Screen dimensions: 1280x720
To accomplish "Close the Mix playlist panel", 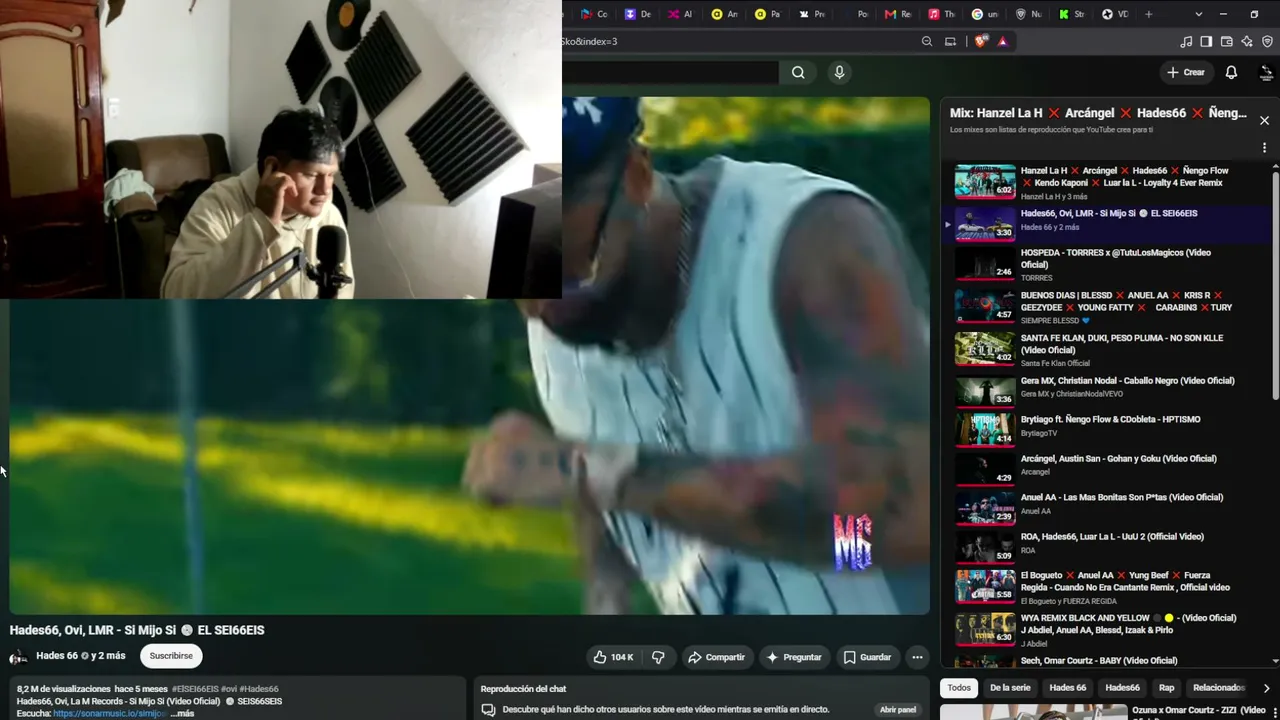I will [1264, 120].
